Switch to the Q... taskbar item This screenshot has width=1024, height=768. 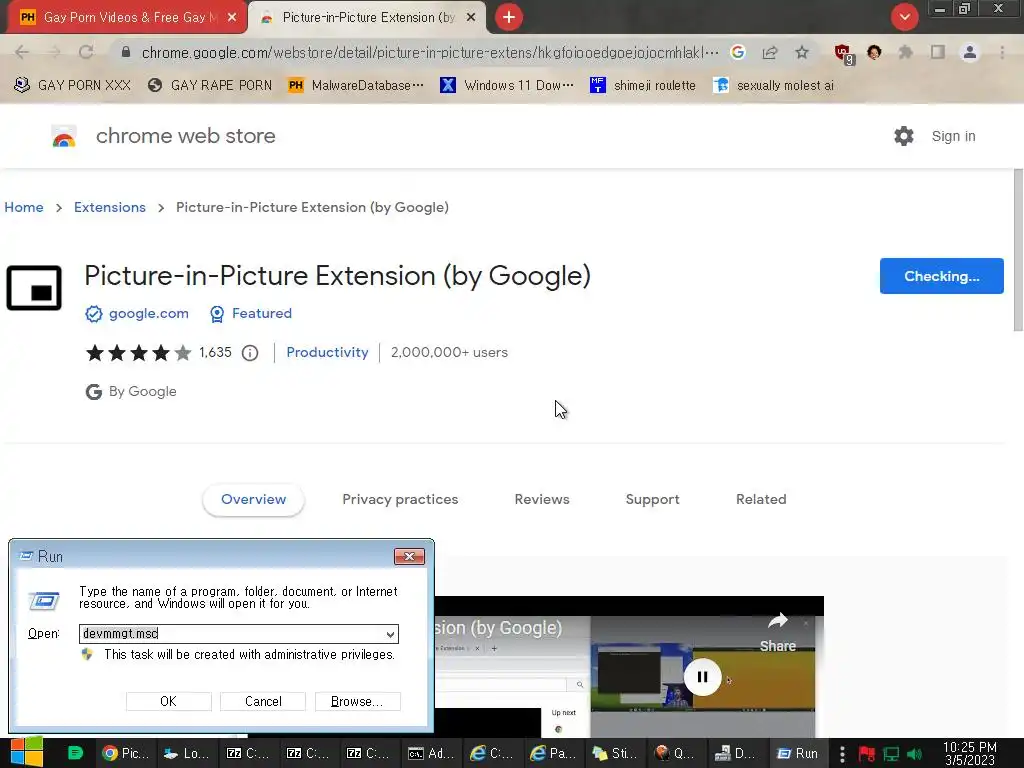click(x=675, y=754)
